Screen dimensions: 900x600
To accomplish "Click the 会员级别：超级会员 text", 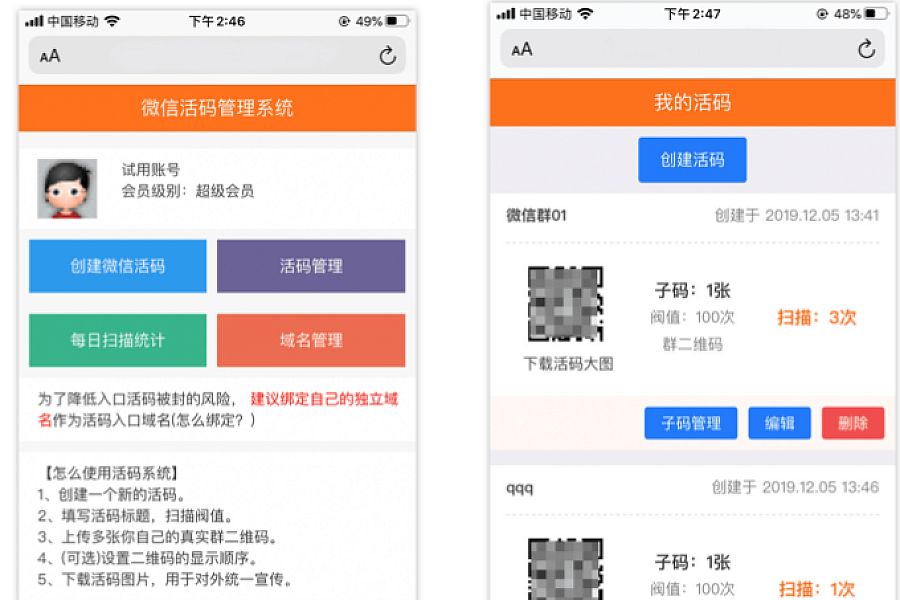I will pos(188,191).
